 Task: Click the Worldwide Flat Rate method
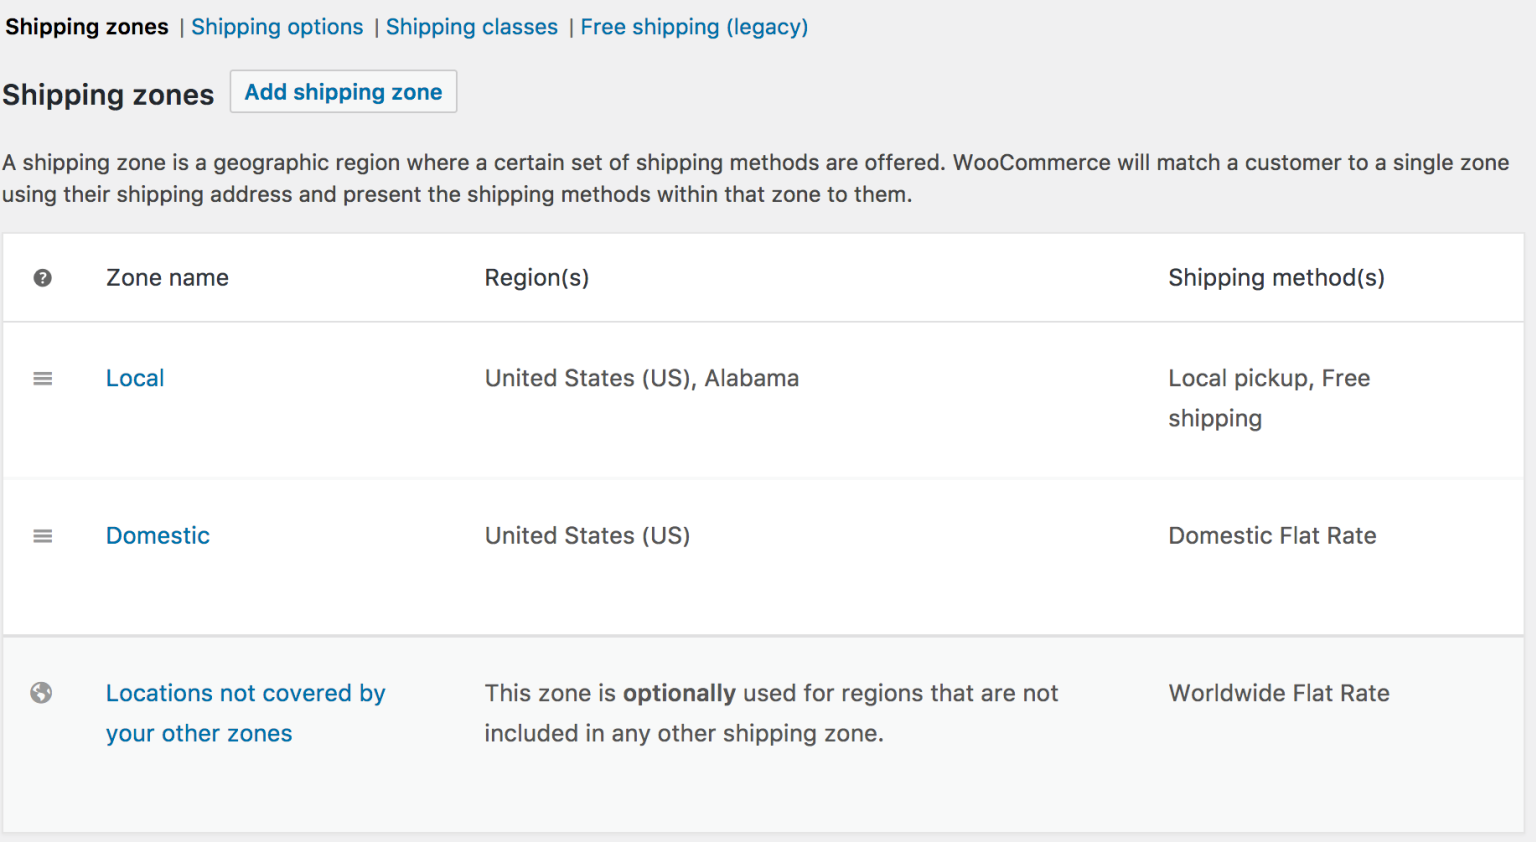[1279, 693]
